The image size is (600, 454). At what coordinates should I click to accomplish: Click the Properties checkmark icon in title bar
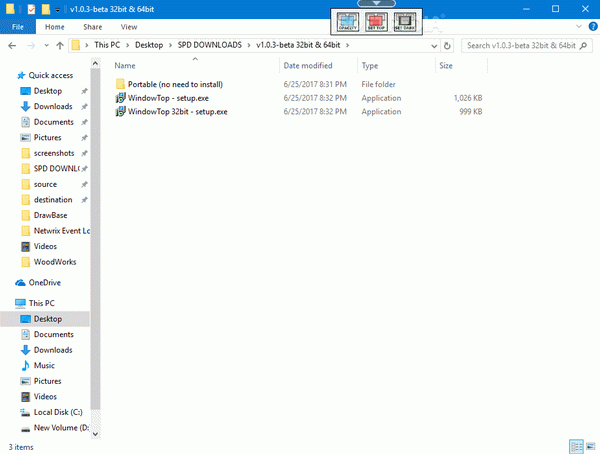point(31,9)
